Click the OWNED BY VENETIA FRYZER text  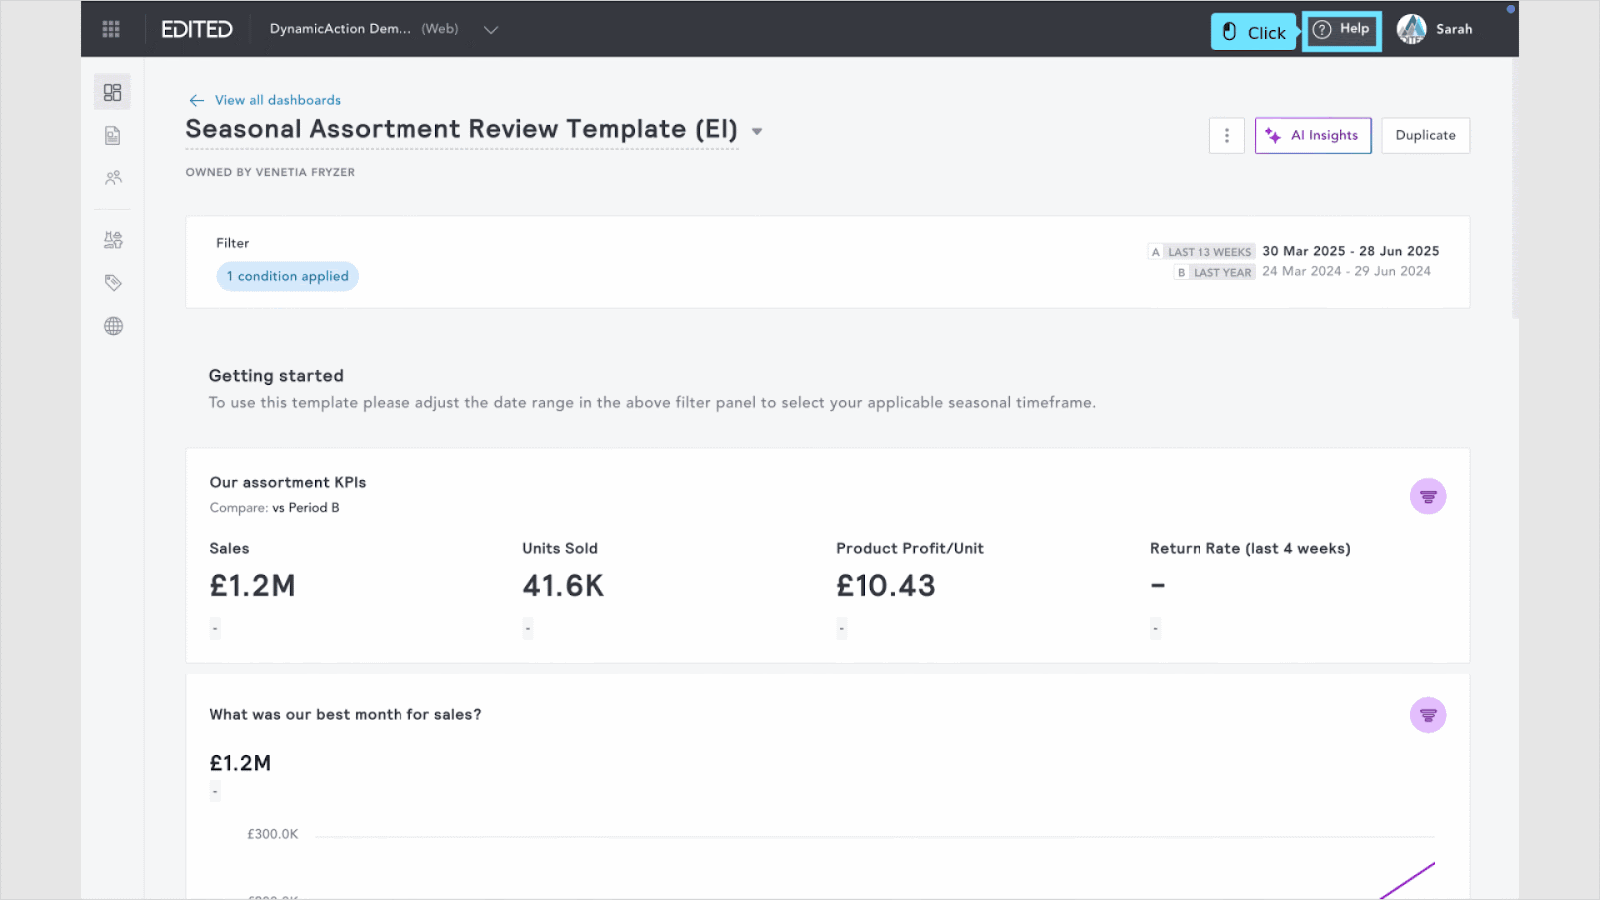[270, 172]
